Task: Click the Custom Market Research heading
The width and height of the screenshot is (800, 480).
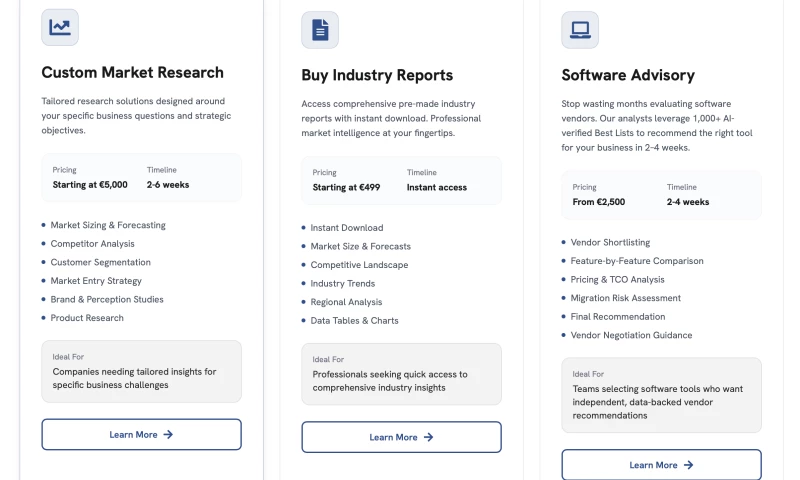Action: tap(133, 72)
